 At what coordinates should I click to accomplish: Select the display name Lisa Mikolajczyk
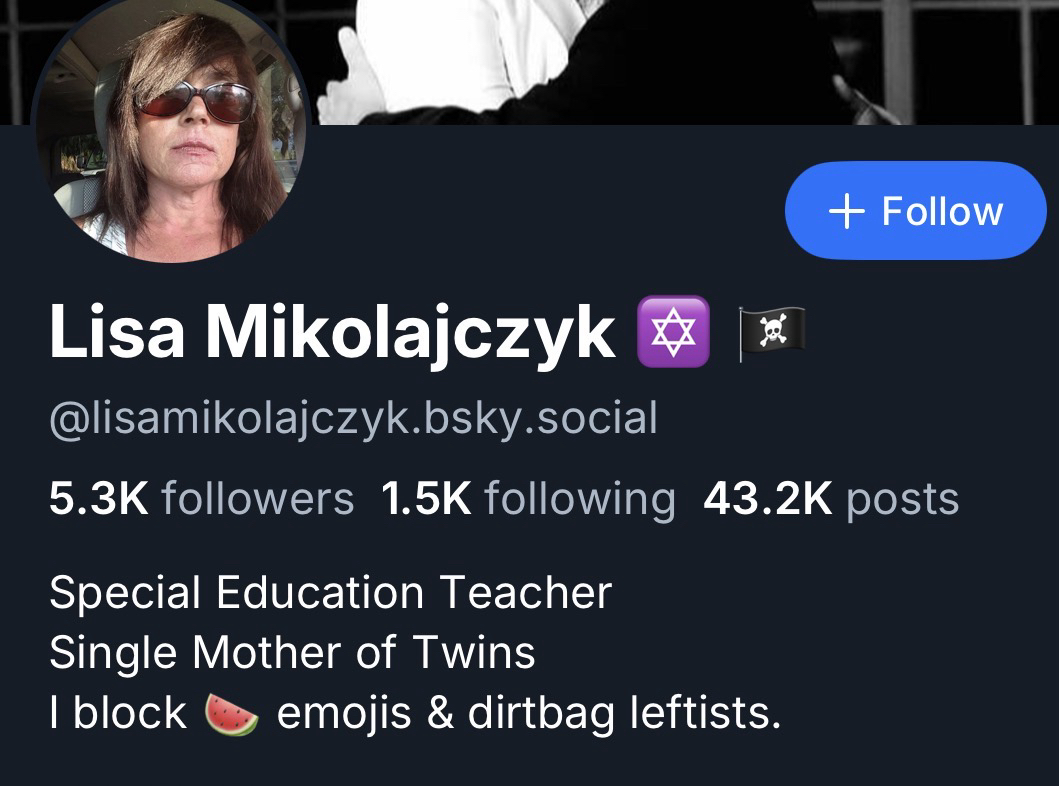click(332, 332)
